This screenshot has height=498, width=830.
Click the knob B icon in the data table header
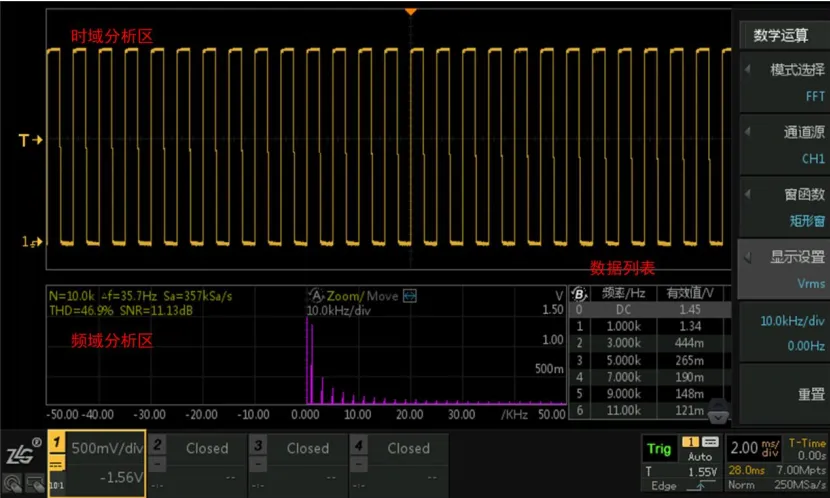point(580,294)
